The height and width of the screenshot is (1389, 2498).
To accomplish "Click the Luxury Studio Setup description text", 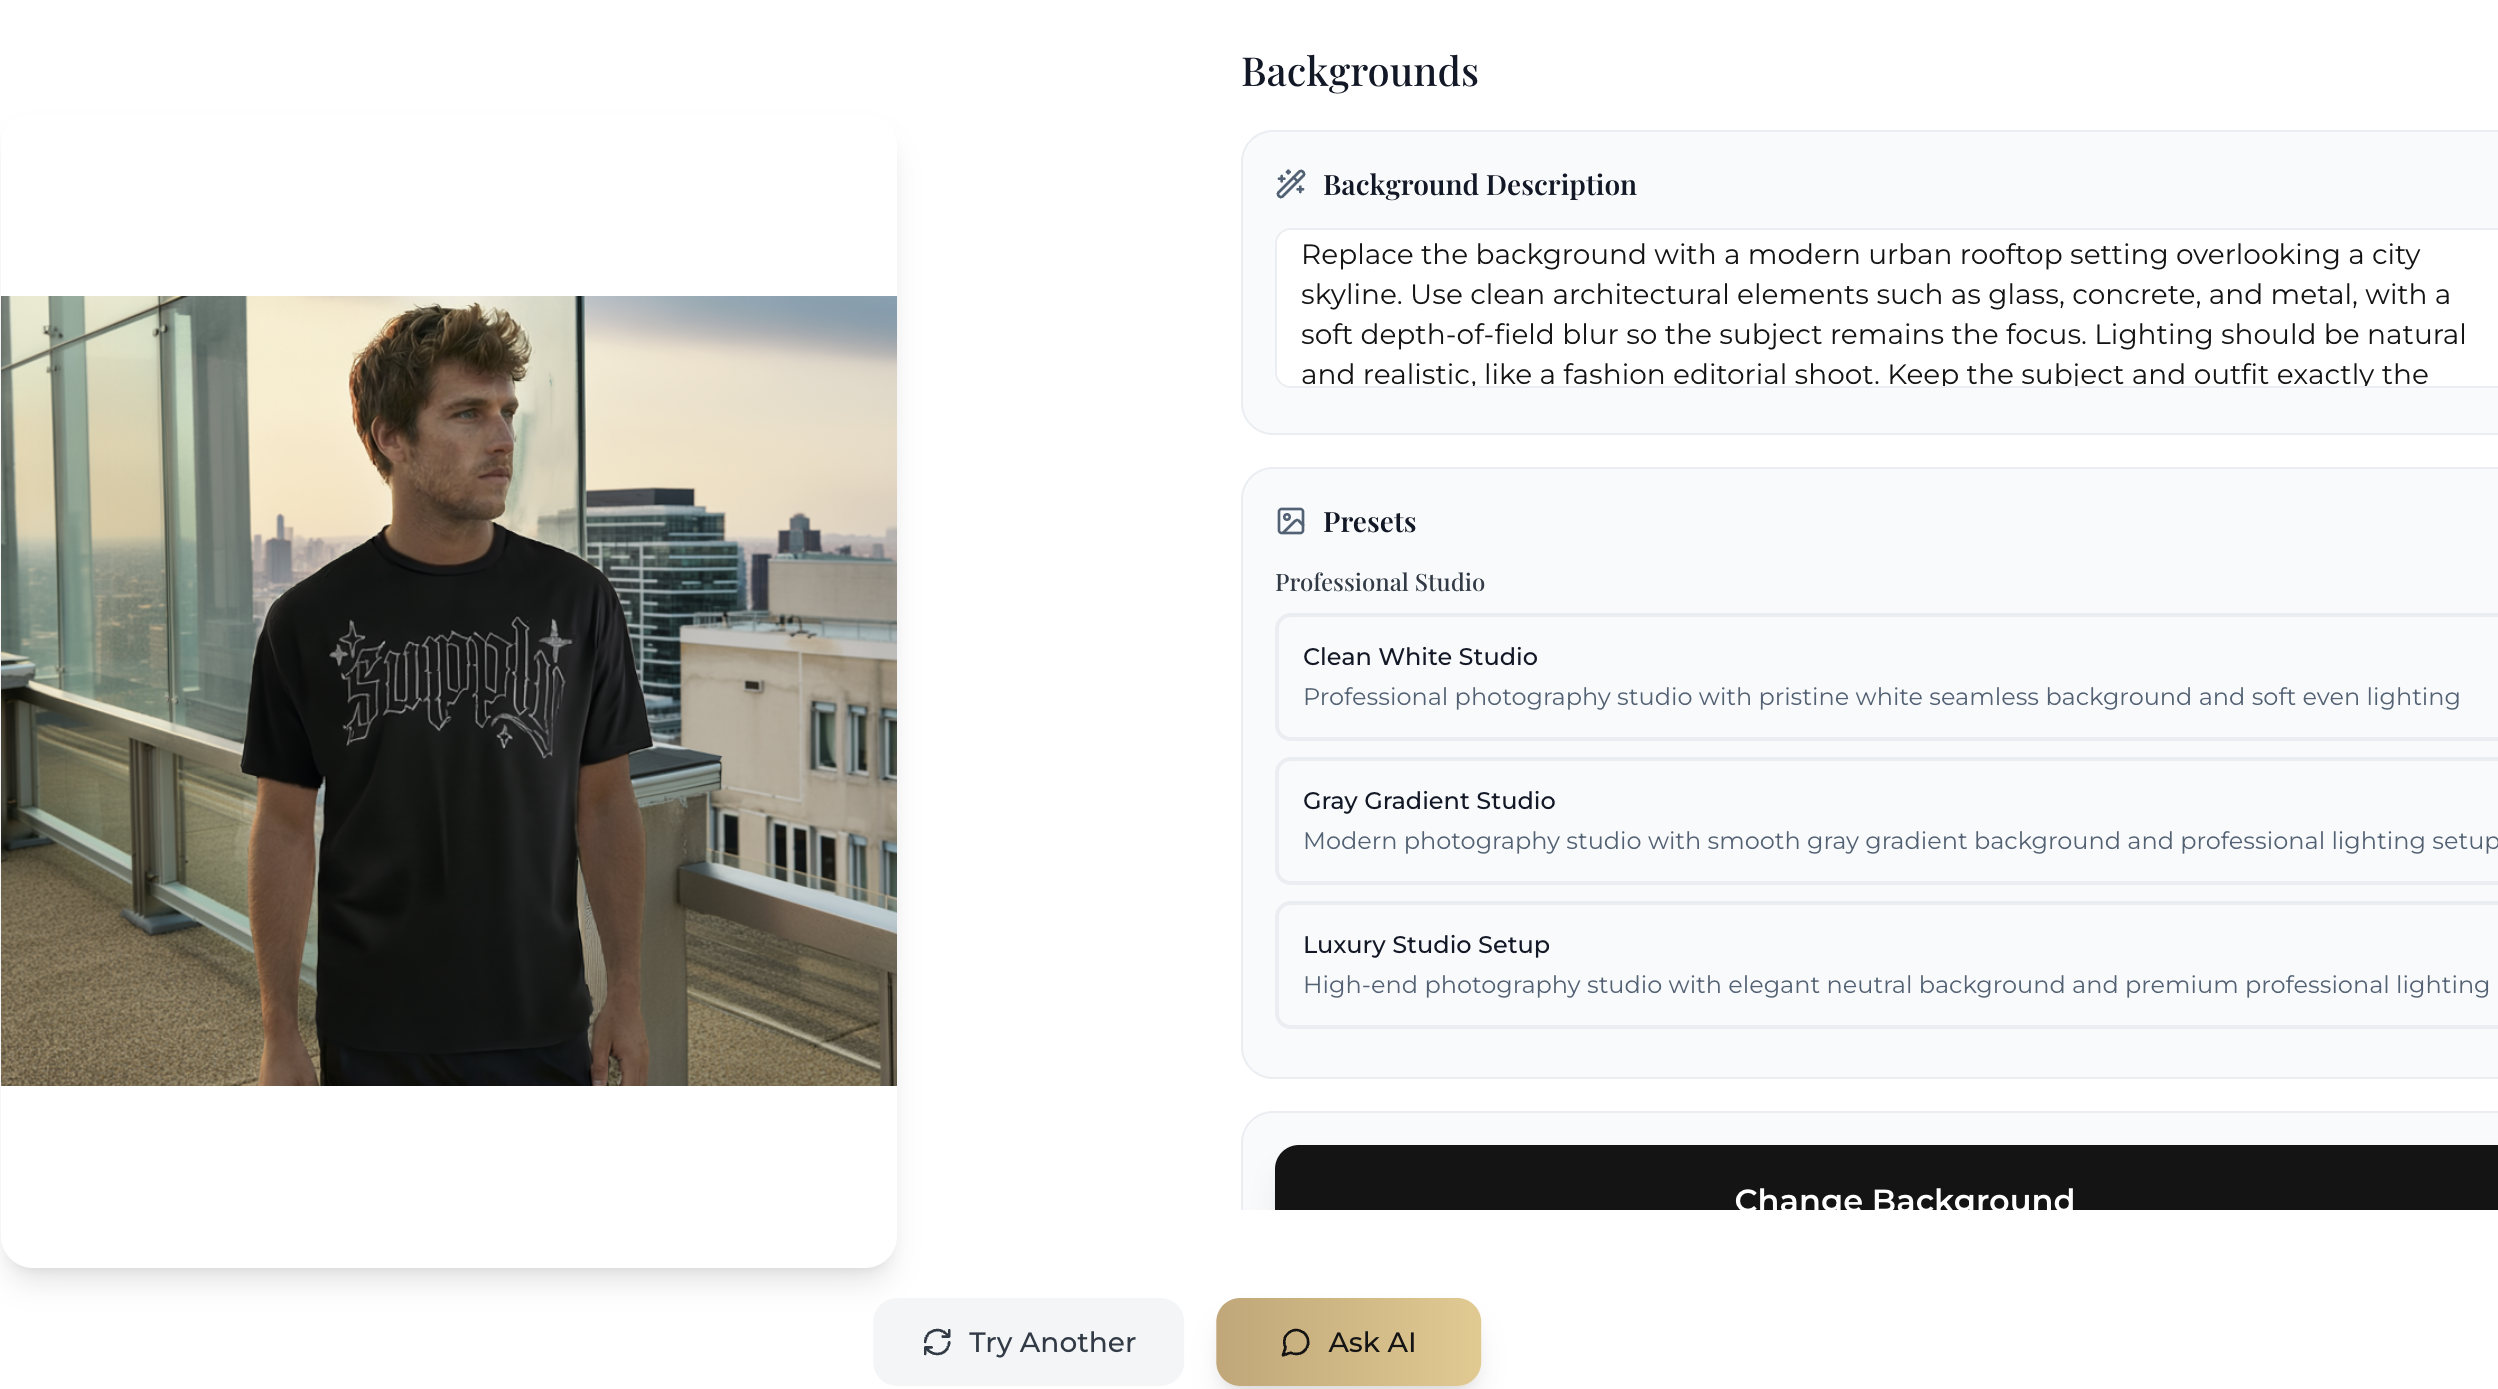I will click(x=1895, y=985).
